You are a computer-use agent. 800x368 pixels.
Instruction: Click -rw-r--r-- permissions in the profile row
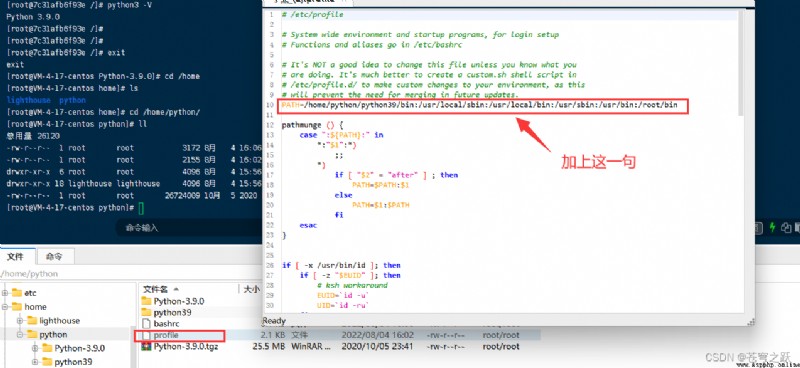[447, 335]
